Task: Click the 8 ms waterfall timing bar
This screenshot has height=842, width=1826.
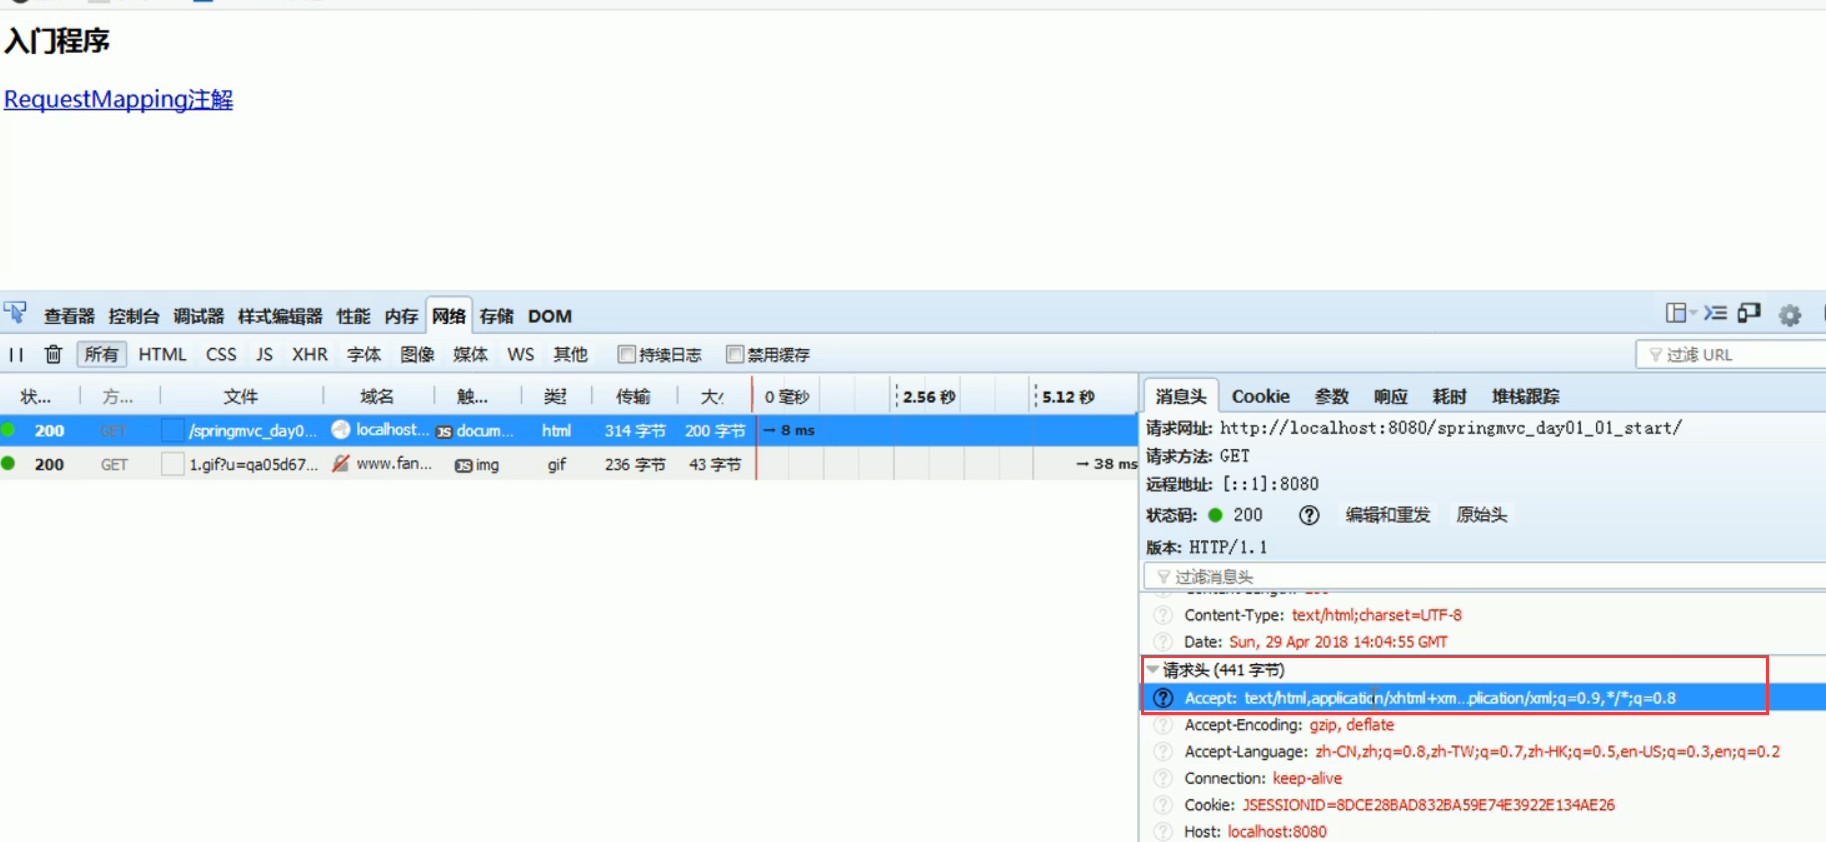Action: pos(789,430)
